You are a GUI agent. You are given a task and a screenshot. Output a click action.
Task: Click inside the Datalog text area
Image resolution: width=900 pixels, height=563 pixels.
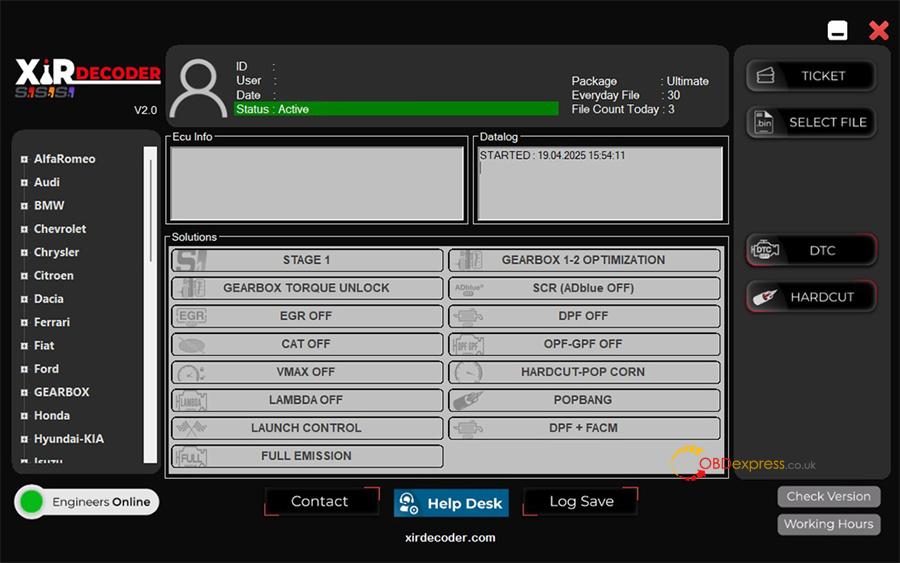pyautogui.click(x=600, y=183)
